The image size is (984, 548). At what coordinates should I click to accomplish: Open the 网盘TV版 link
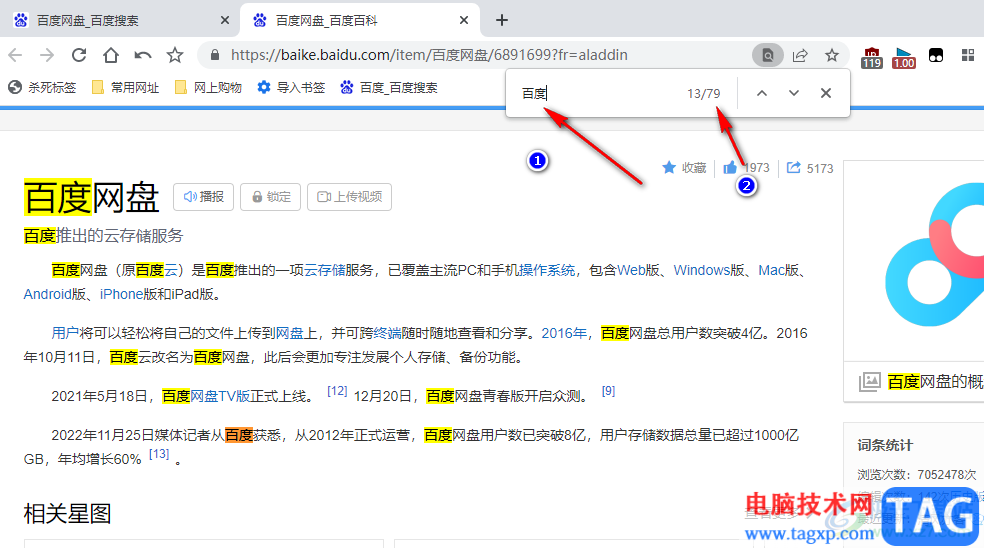(x=220, y=397)
